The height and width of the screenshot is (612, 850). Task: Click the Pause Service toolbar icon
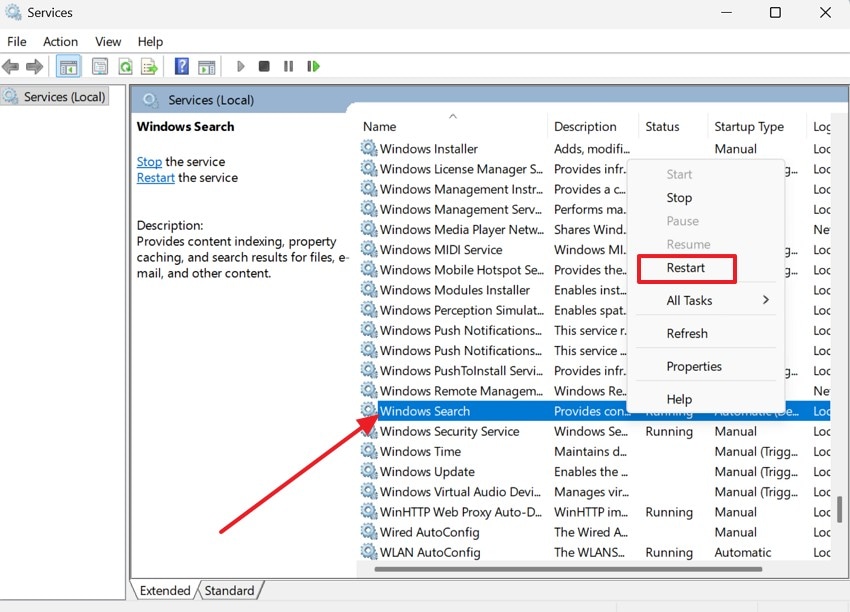tap(288, 66)
